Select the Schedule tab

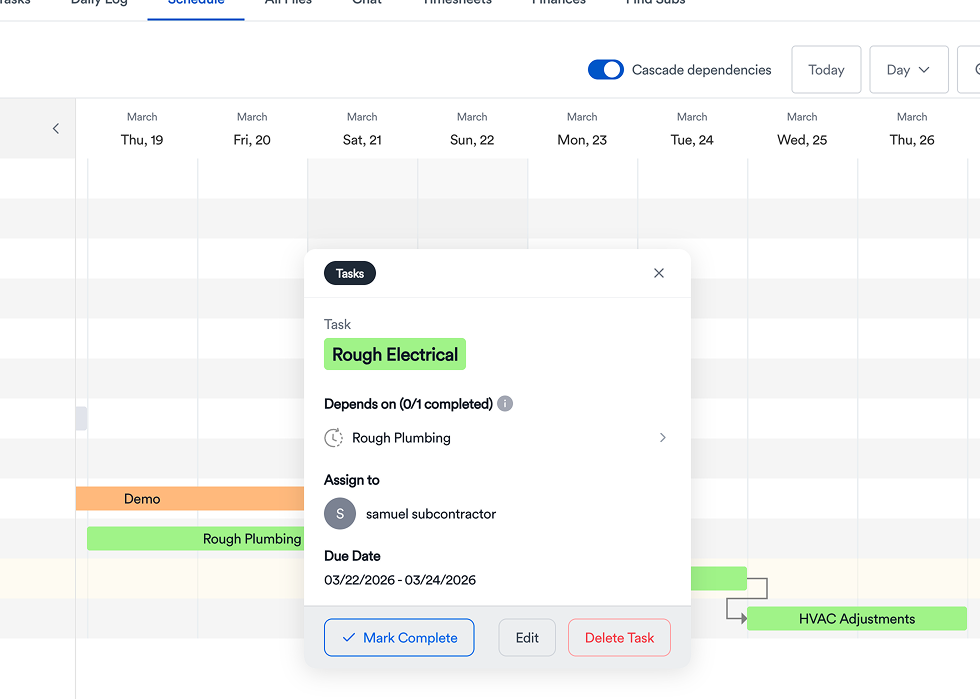(196, 5)
